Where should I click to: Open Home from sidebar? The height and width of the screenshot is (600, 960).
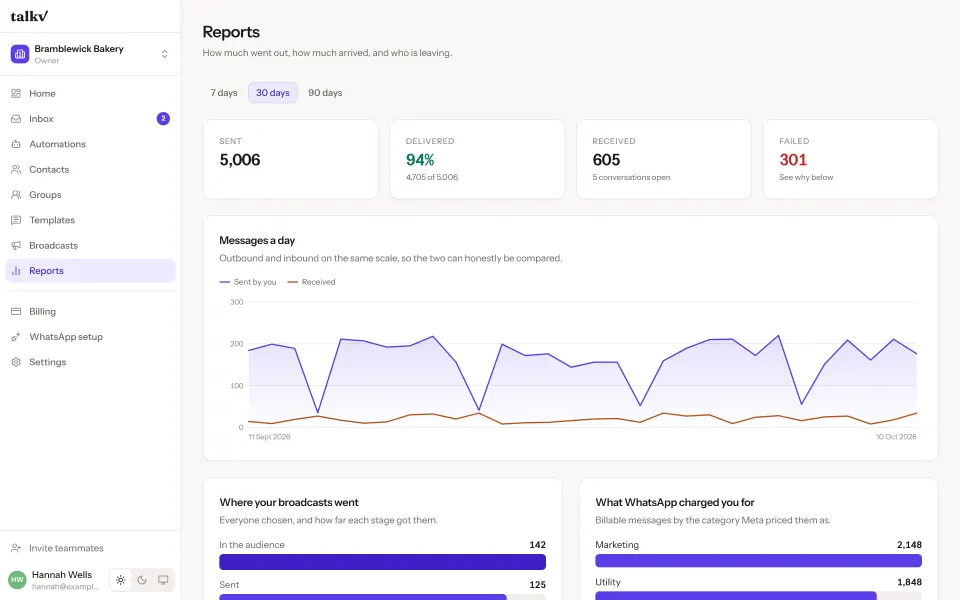[90, 94]
